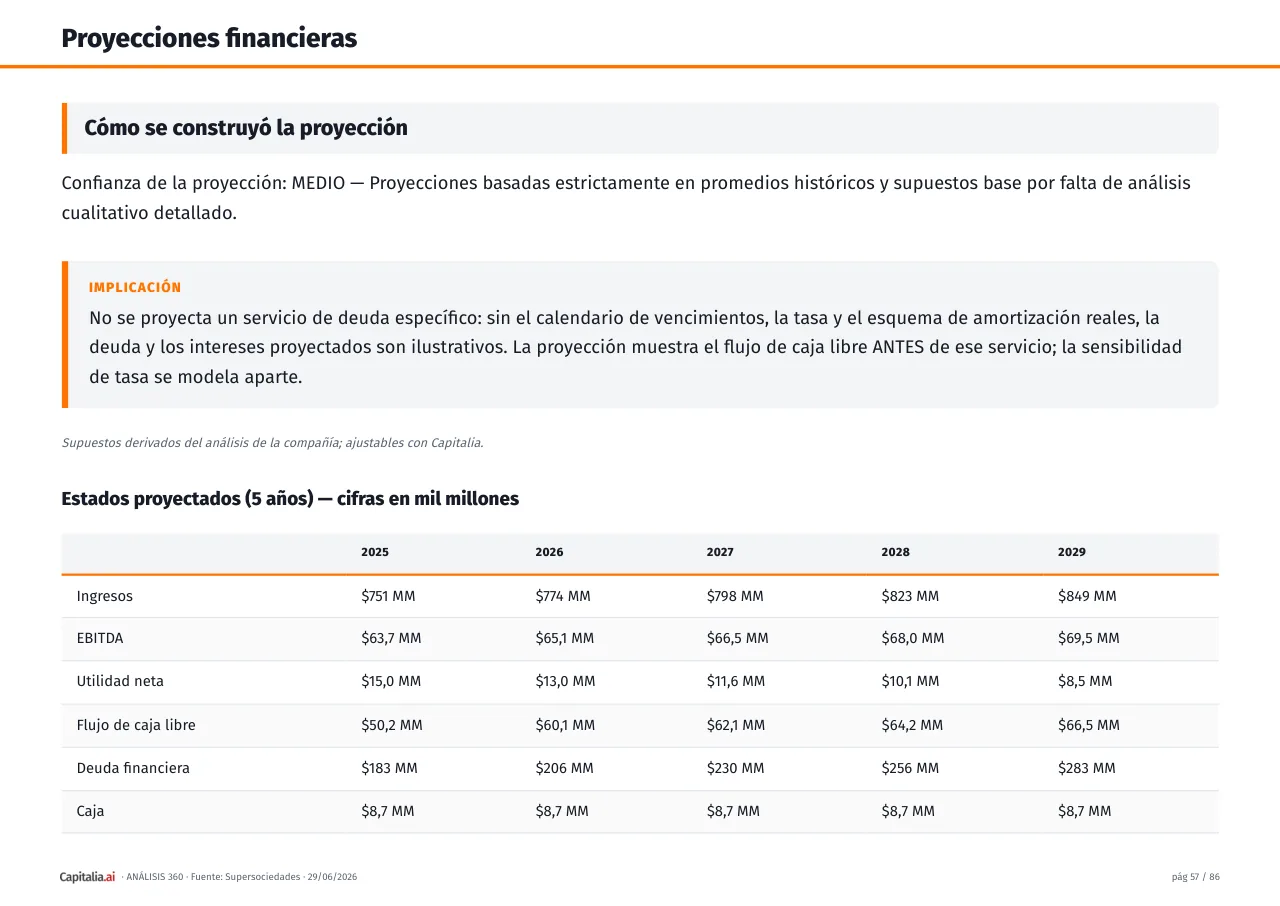This screenshot has height=906, width=1280.
Task: Click the orange IMPLICACIÓN label
Action: 135,288
